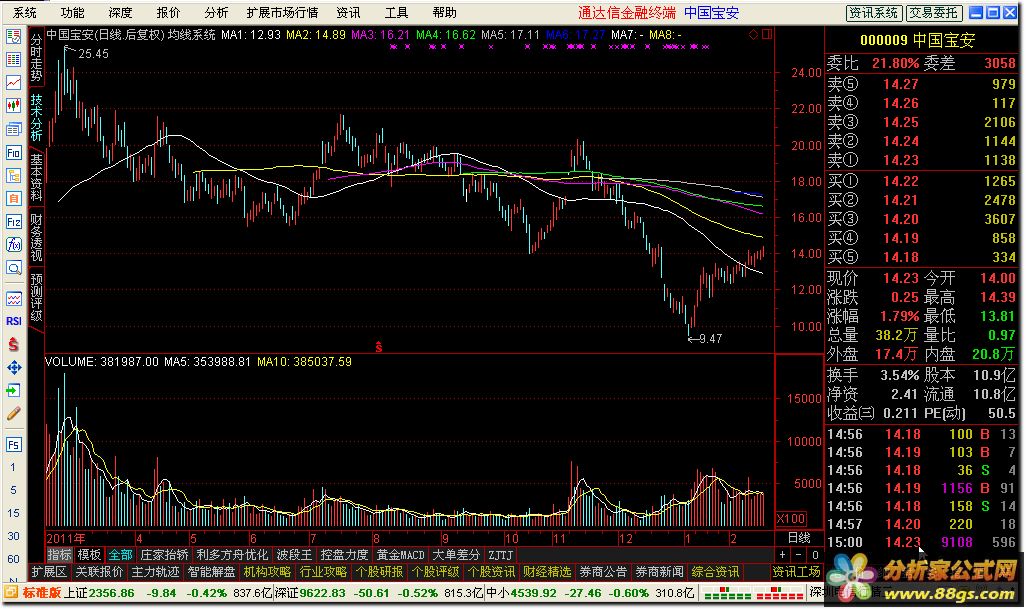
Task: Click the multi-window icon in sidebar
Action: point(14,129)
